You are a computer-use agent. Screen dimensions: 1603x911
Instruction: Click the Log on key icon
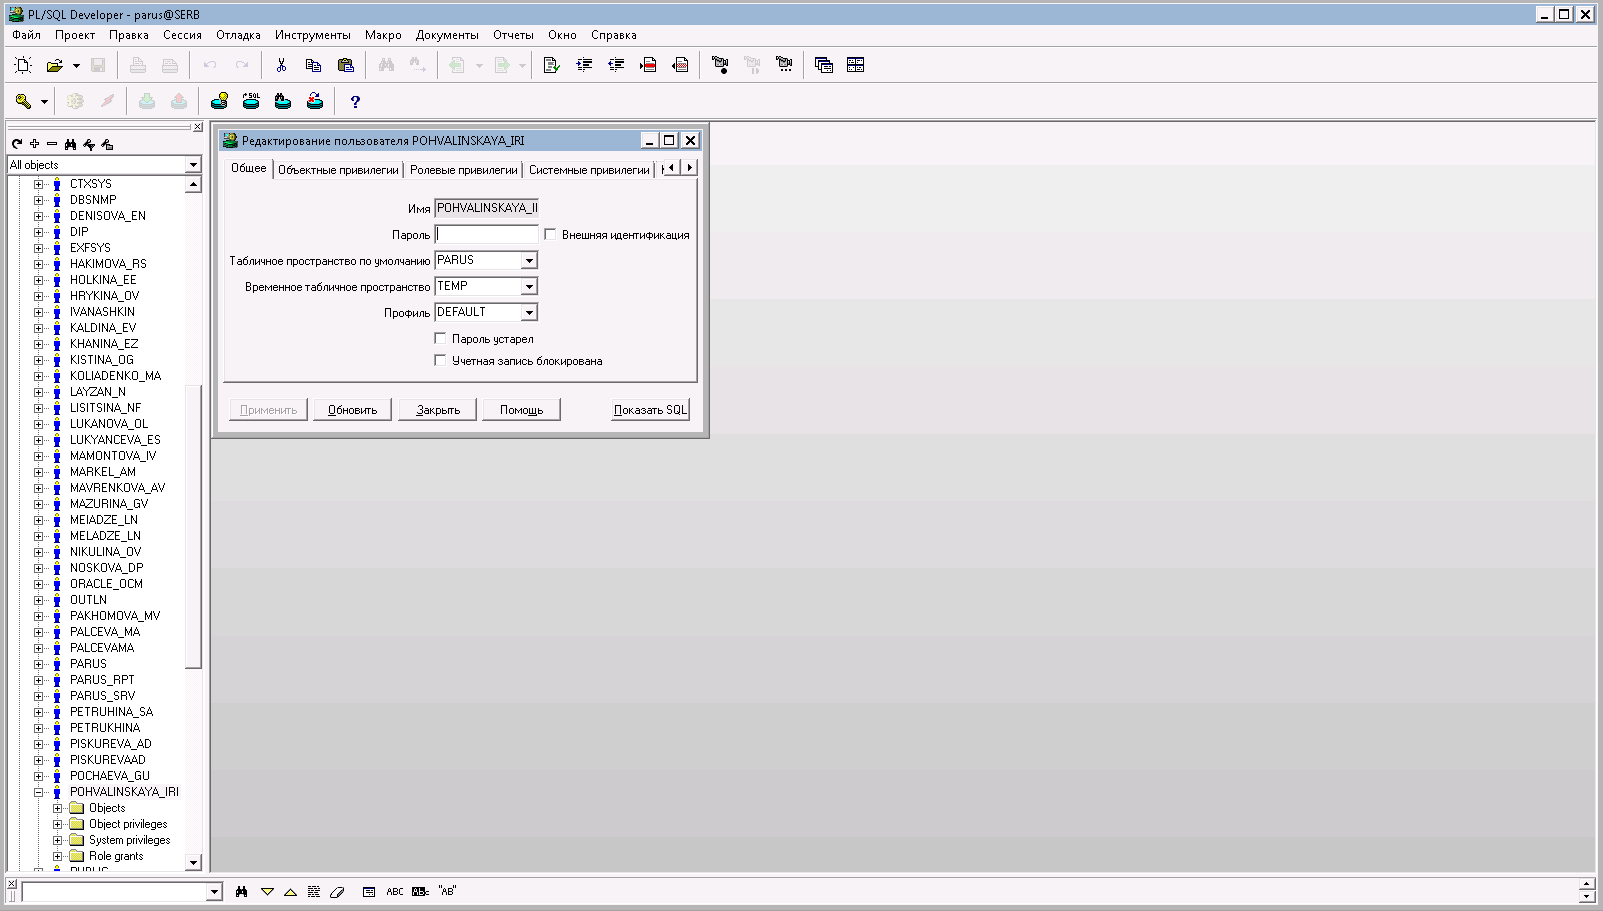coord(23,101)
